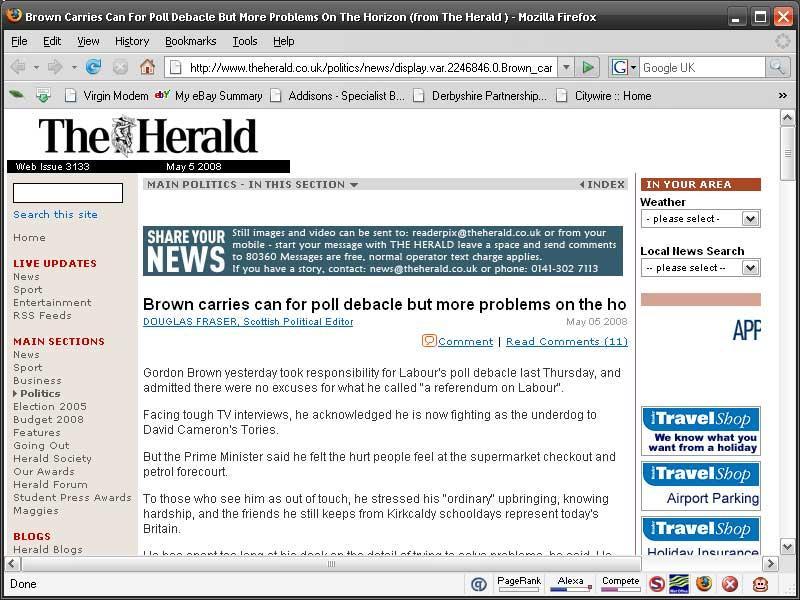Open the Read Comments (11) link
The width and height of the screenshot is (800, 600).
click(x=566, y=342)
